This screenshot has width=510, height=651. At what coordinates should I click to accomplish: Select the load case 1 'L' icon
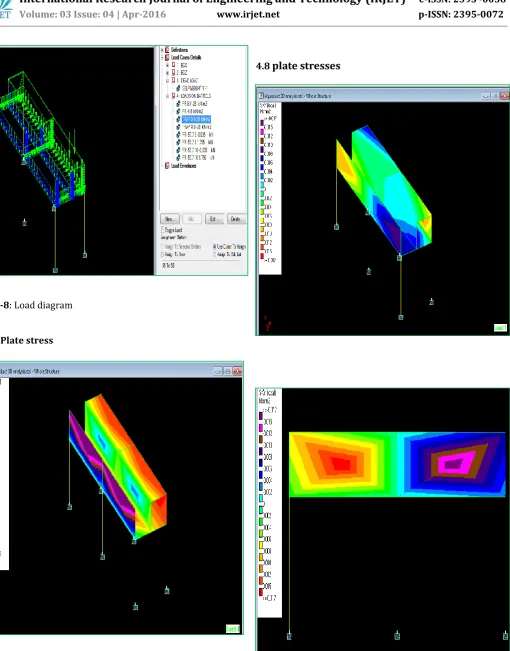point(173,65)
